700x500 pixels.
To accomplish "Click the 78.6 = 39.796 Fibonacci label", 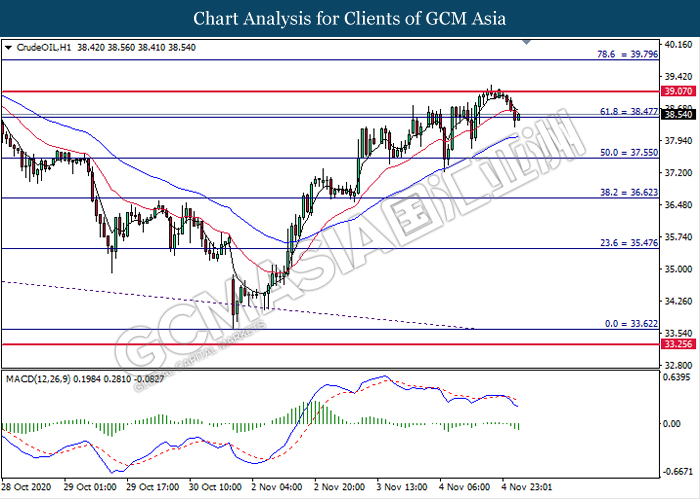I will click(627, 54).
